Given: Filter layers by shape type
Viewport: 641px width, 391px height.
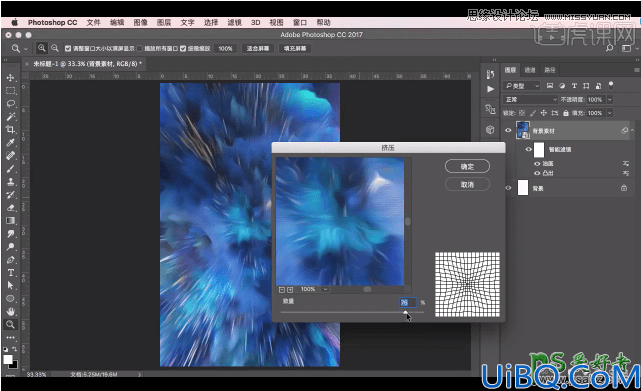Looking at the screenshot, I should click(x=586, y=86).
